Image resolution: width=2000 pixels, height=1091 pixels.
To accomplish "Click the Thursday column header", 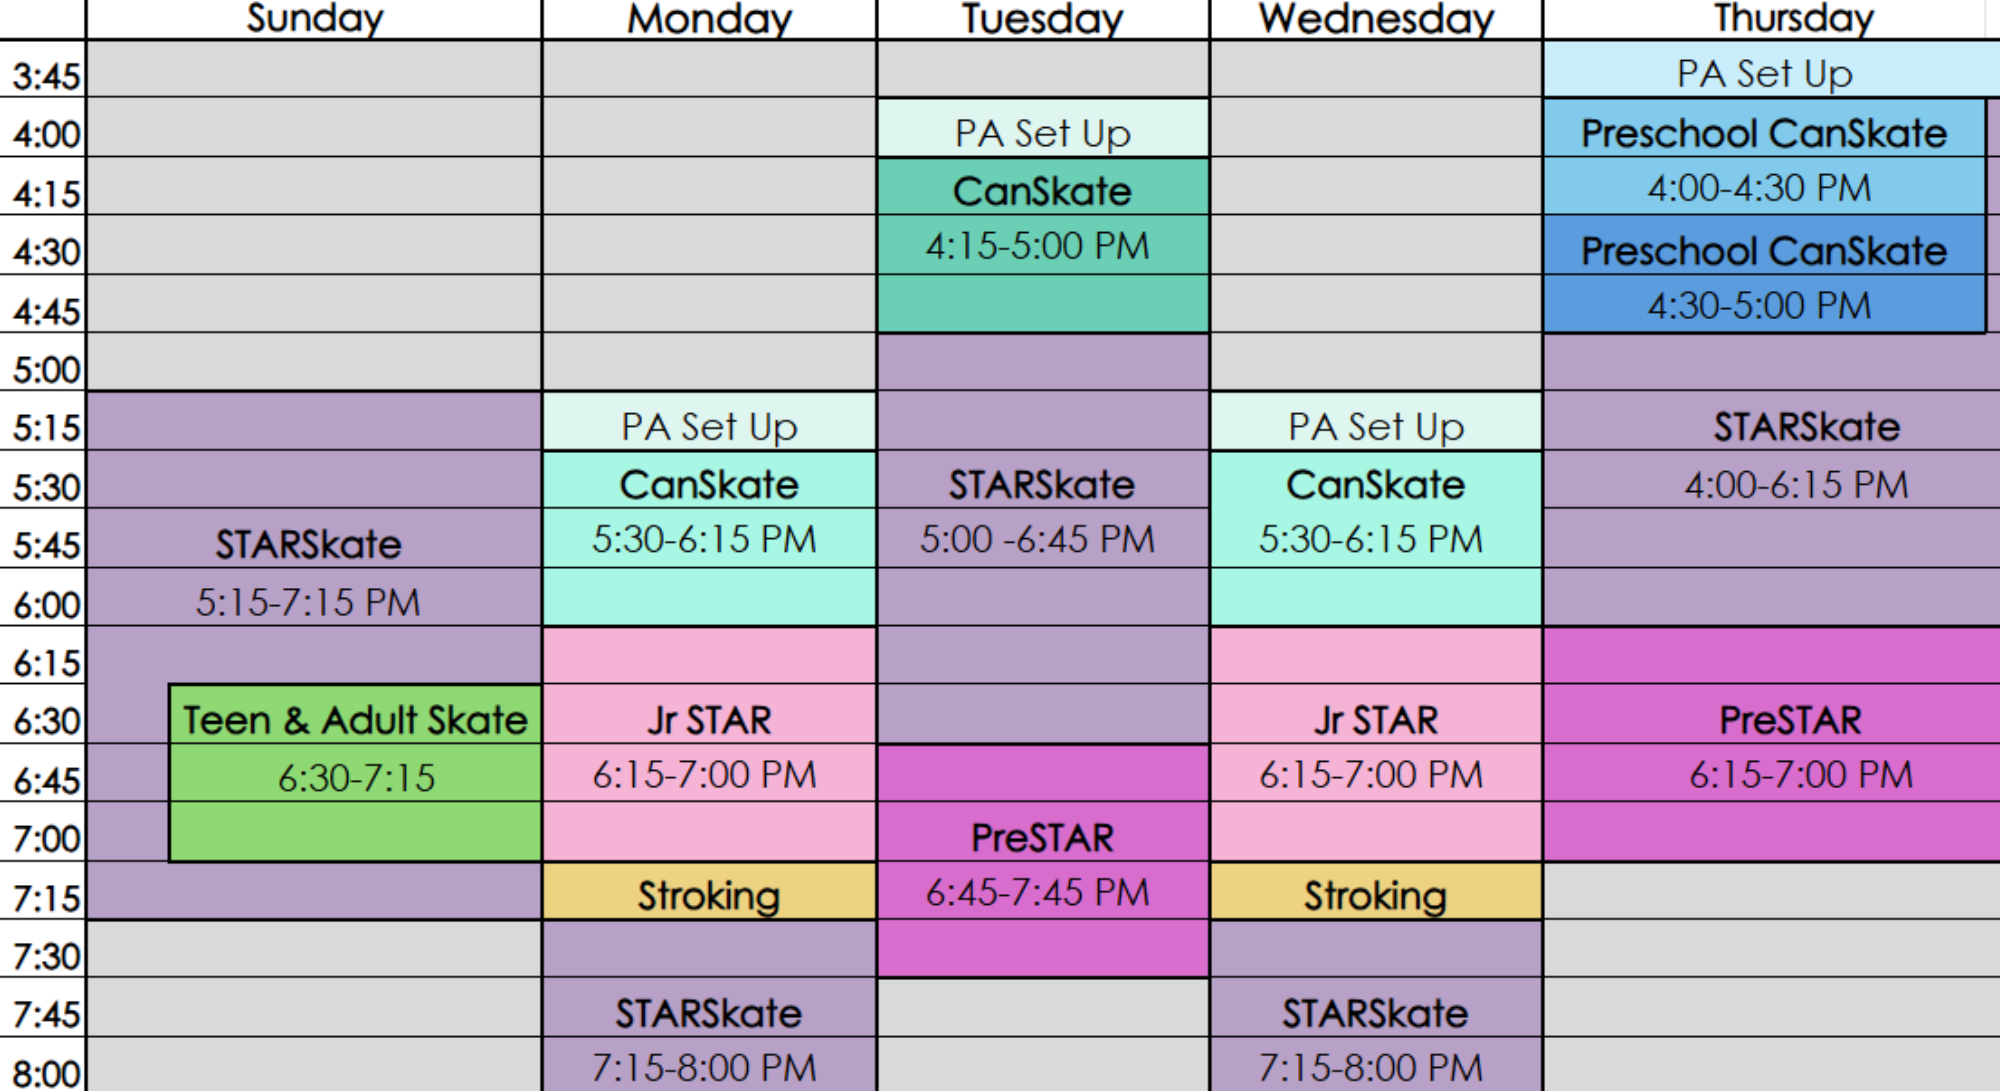I will (1793, 19).
